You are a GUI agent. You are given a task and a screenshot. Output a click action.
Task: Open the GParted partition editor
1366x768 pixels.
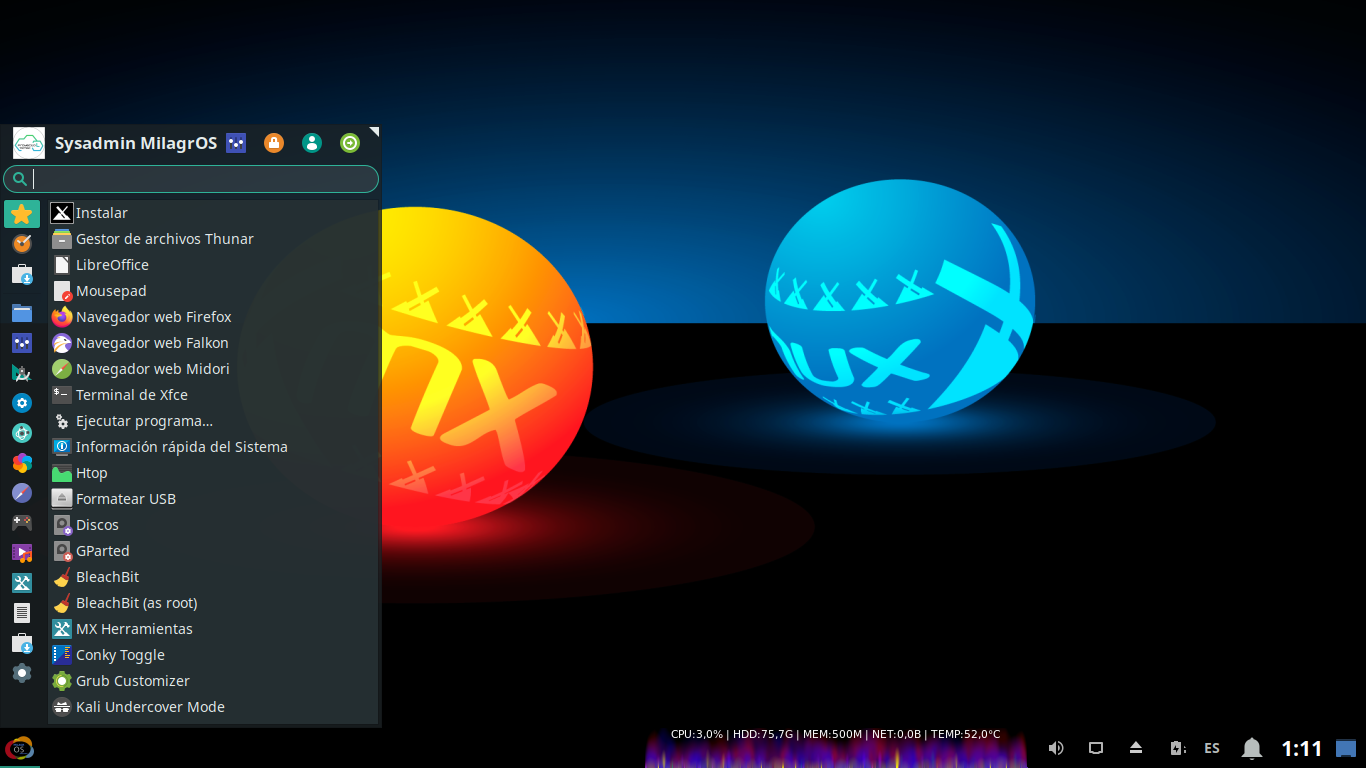[x=102, y=551]
